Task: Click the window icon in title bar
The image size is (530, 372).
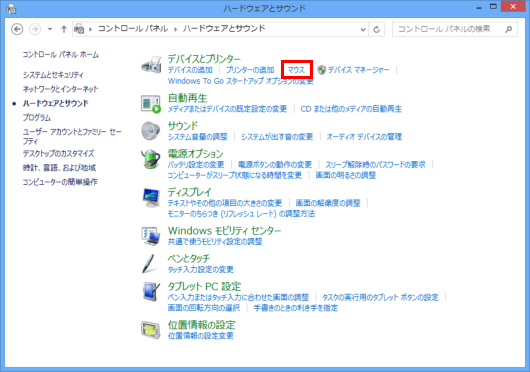Action: click(11, 8)
